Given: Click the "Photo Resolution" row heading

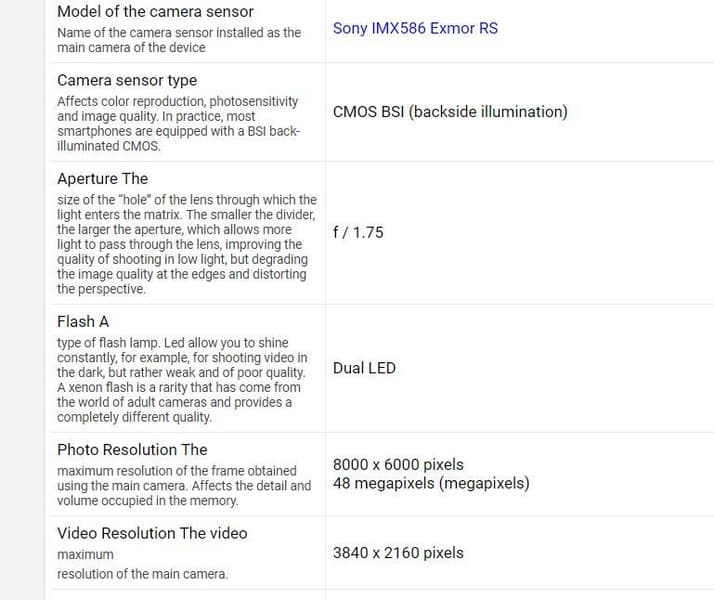Looking at the screenshot, I should coord(132,449).
